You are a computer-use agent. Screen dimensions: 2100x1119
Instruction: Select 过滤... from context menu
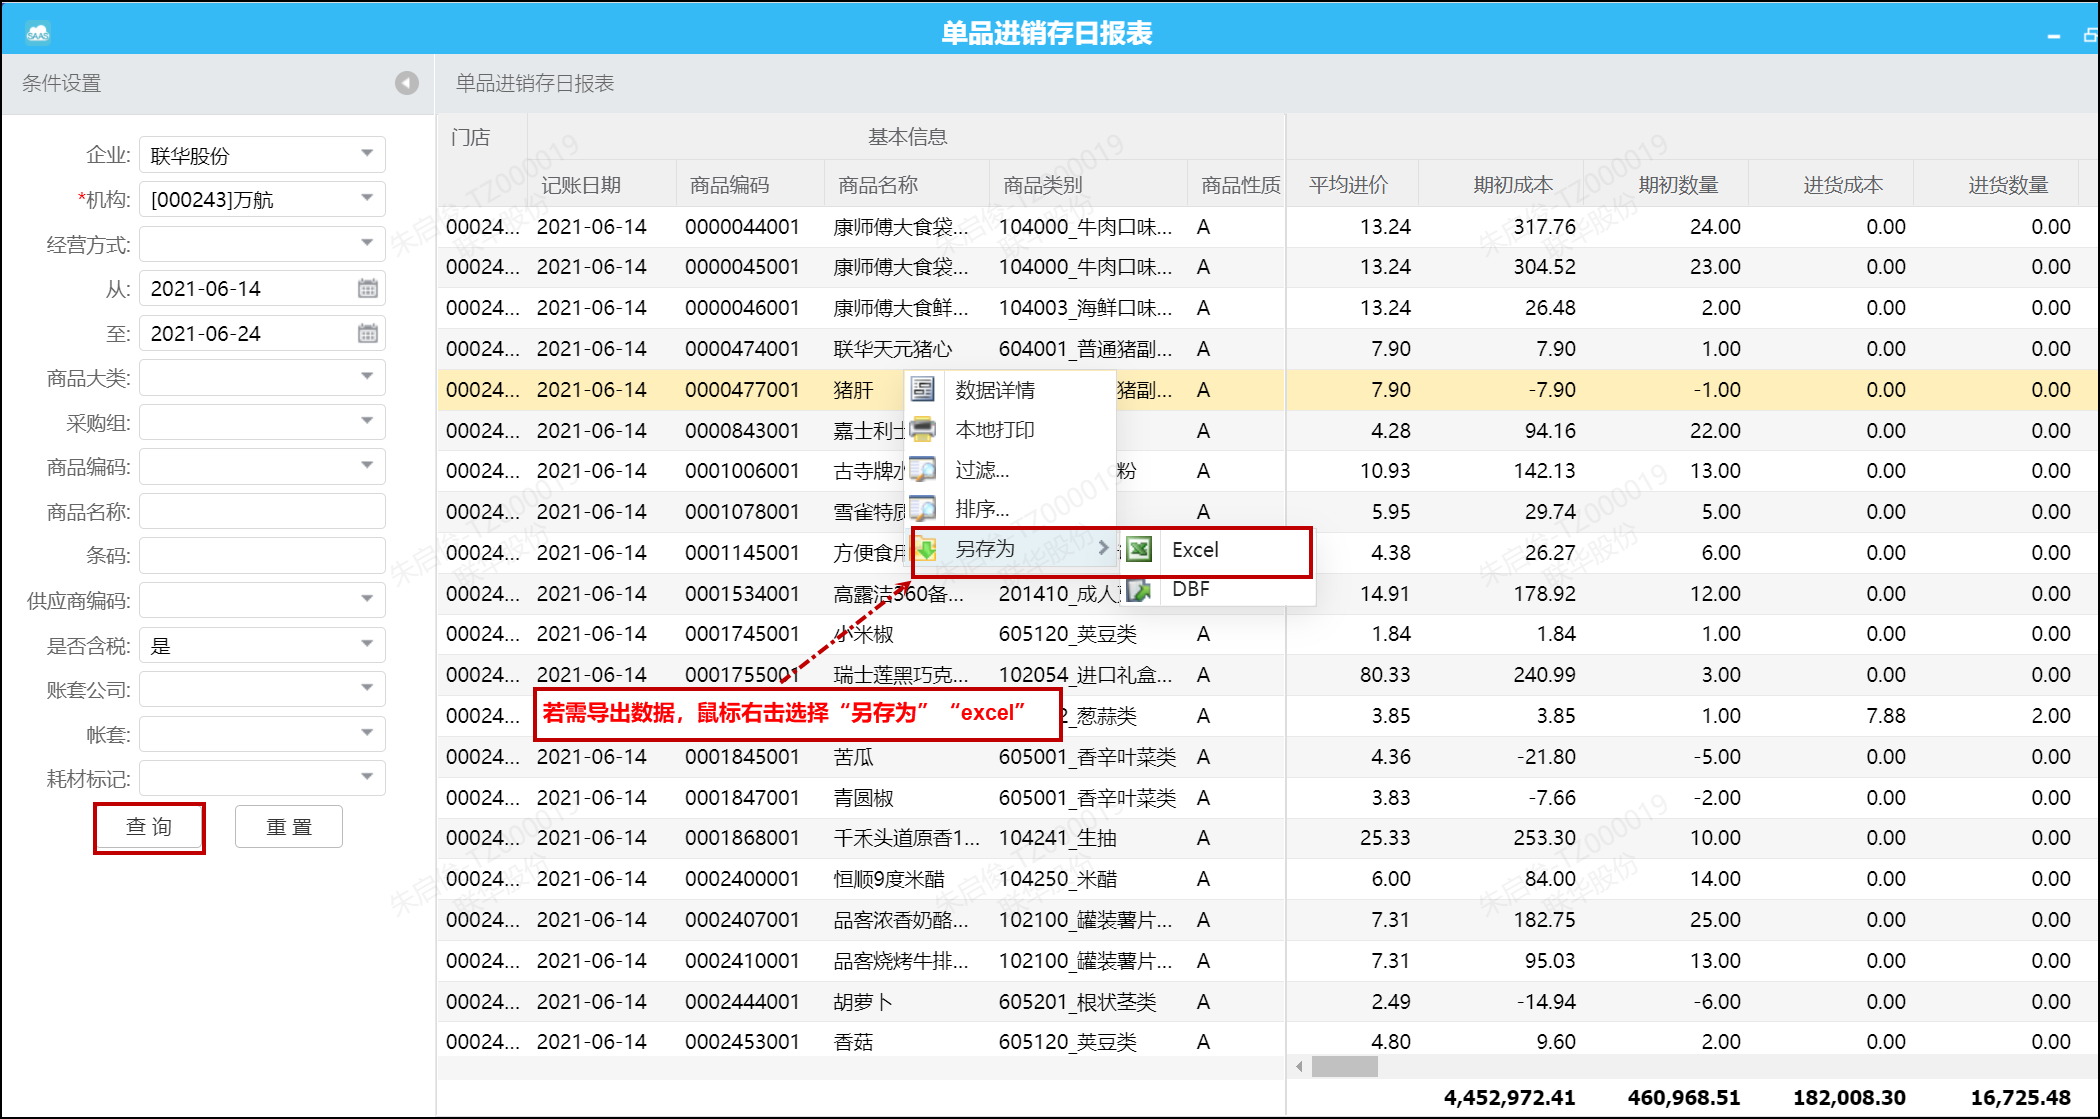pos(982,470)
